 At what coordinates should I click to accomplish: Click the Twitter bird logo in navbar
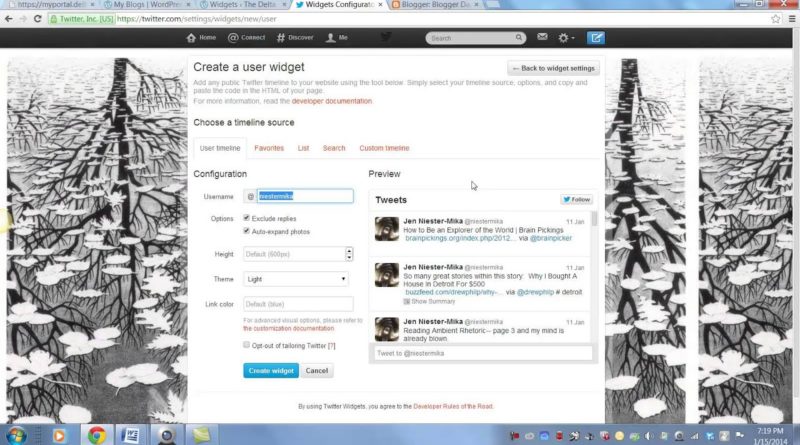point(386,37)
